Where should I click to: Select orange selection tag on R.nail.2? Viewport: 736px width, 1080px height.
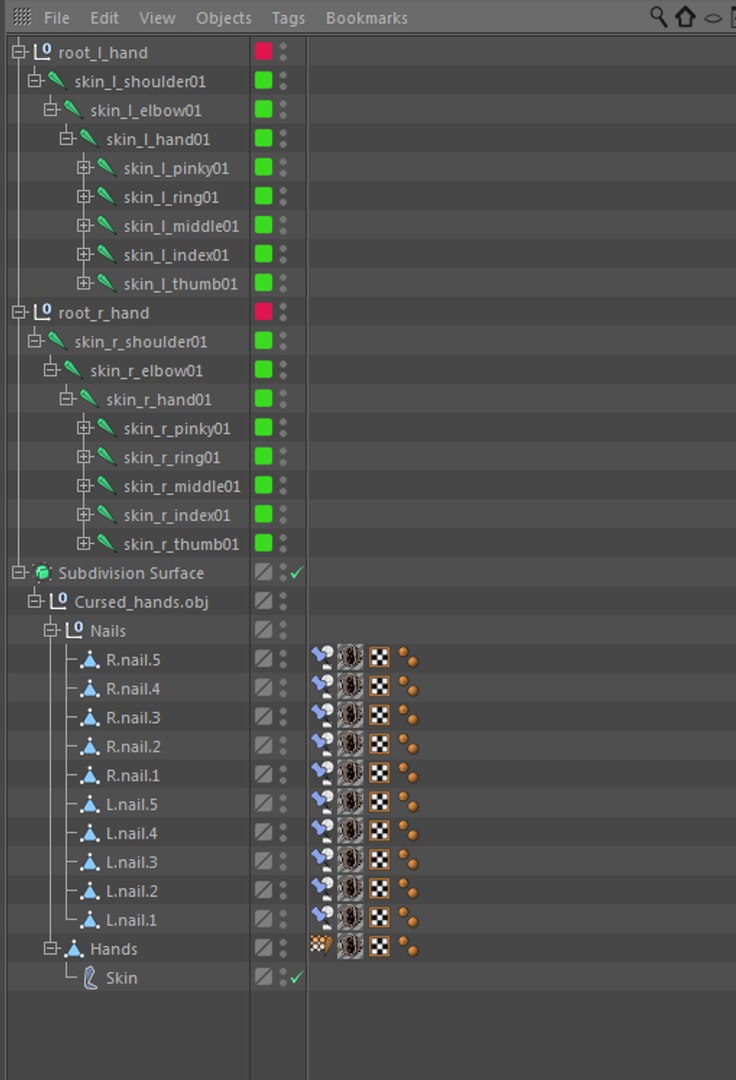[408, 744]
